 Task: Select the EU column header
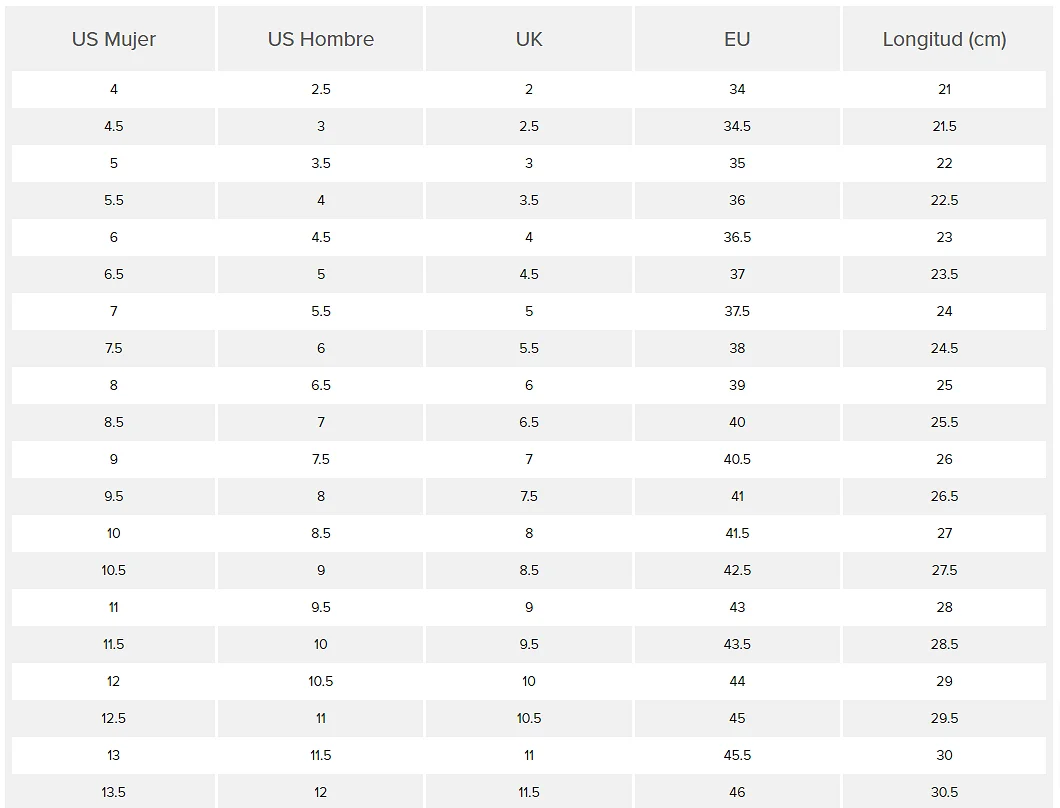click(737, 39)
